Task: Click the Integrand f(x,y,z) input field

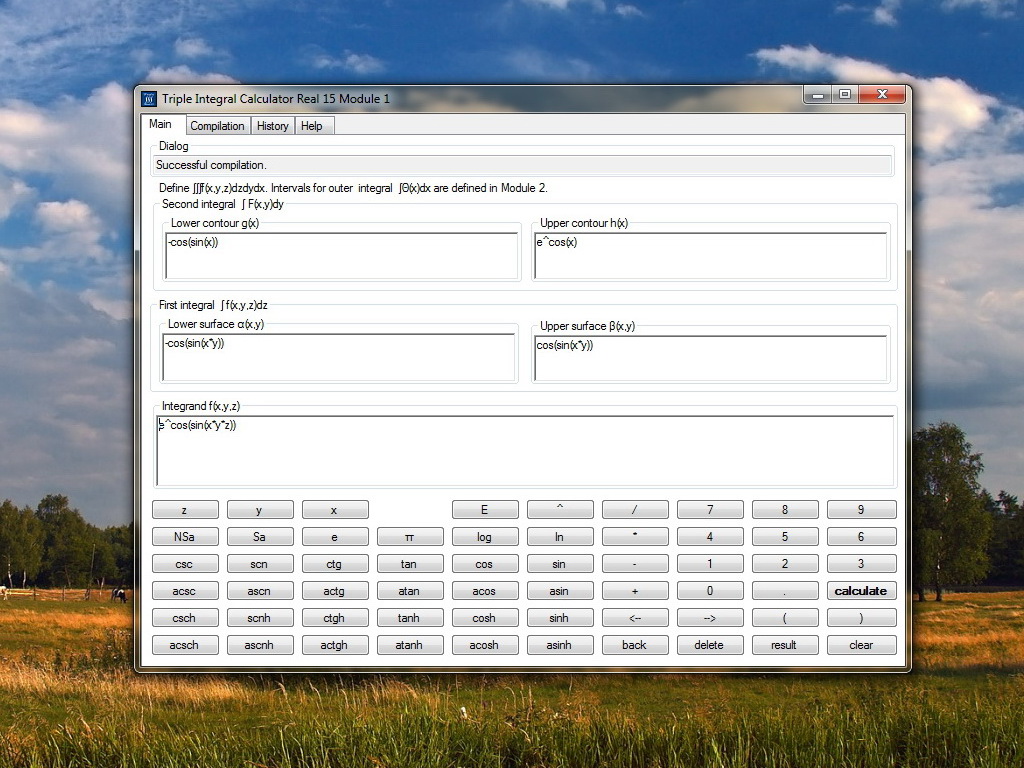Action: tap(525, 451)
